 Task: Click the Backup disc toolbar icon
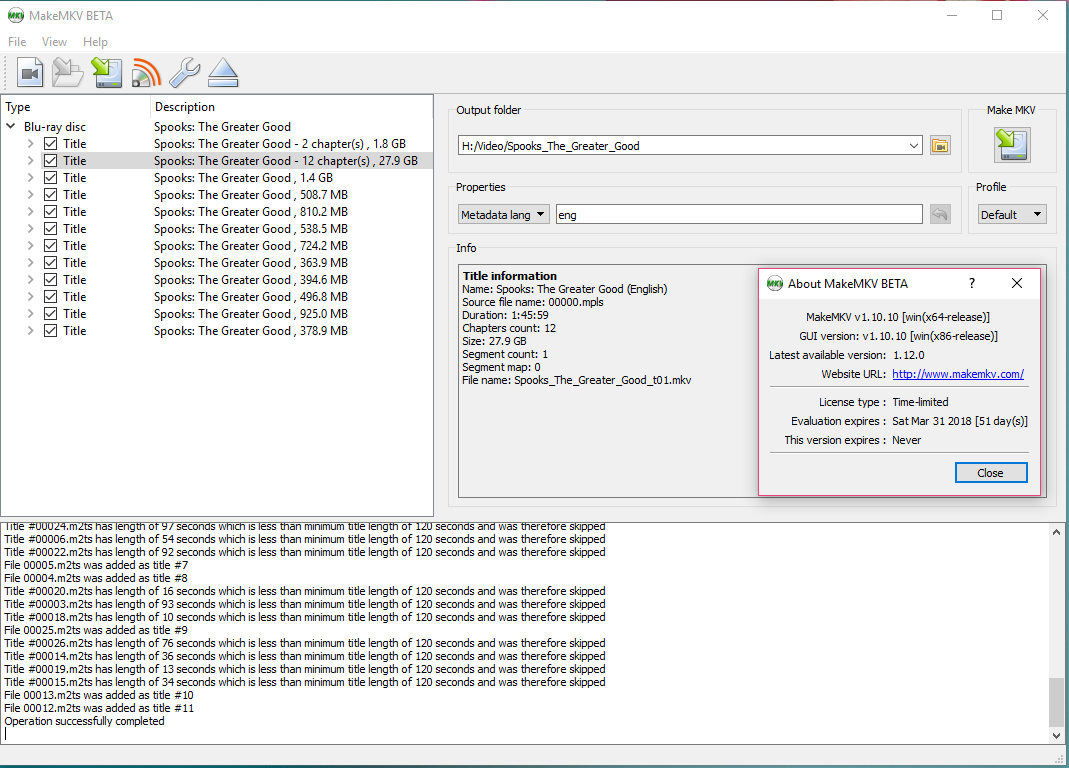pos(107,73)
